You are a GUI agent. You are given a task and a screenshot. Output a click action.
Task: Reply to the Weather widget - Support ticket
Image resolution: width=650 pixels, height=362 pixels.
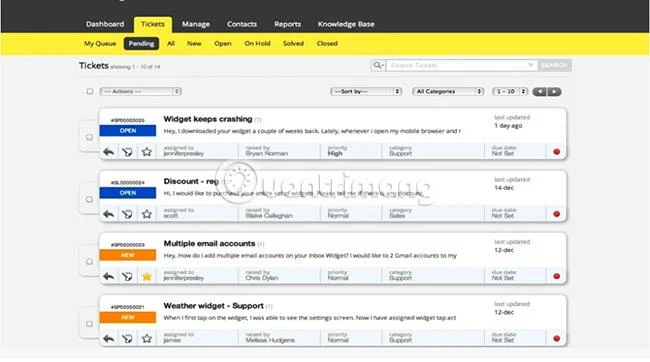(x=109, y=339)
